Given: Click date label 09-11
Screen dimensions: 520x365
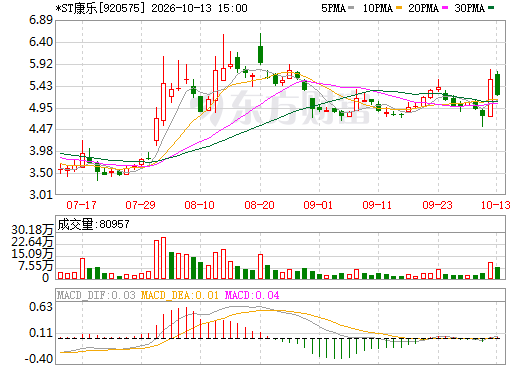Looking at the screenshot, I should pos(377,205).
